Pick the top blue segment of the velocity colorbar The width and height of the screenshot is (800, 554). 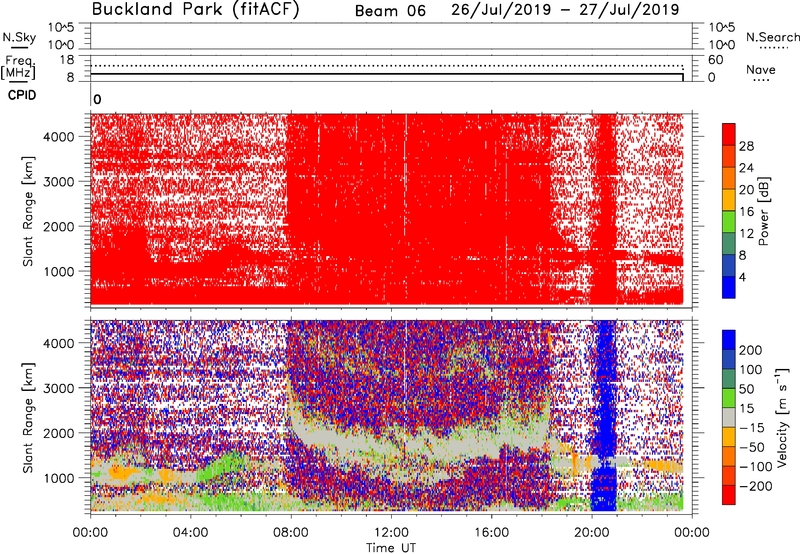(x=729, y=340)
